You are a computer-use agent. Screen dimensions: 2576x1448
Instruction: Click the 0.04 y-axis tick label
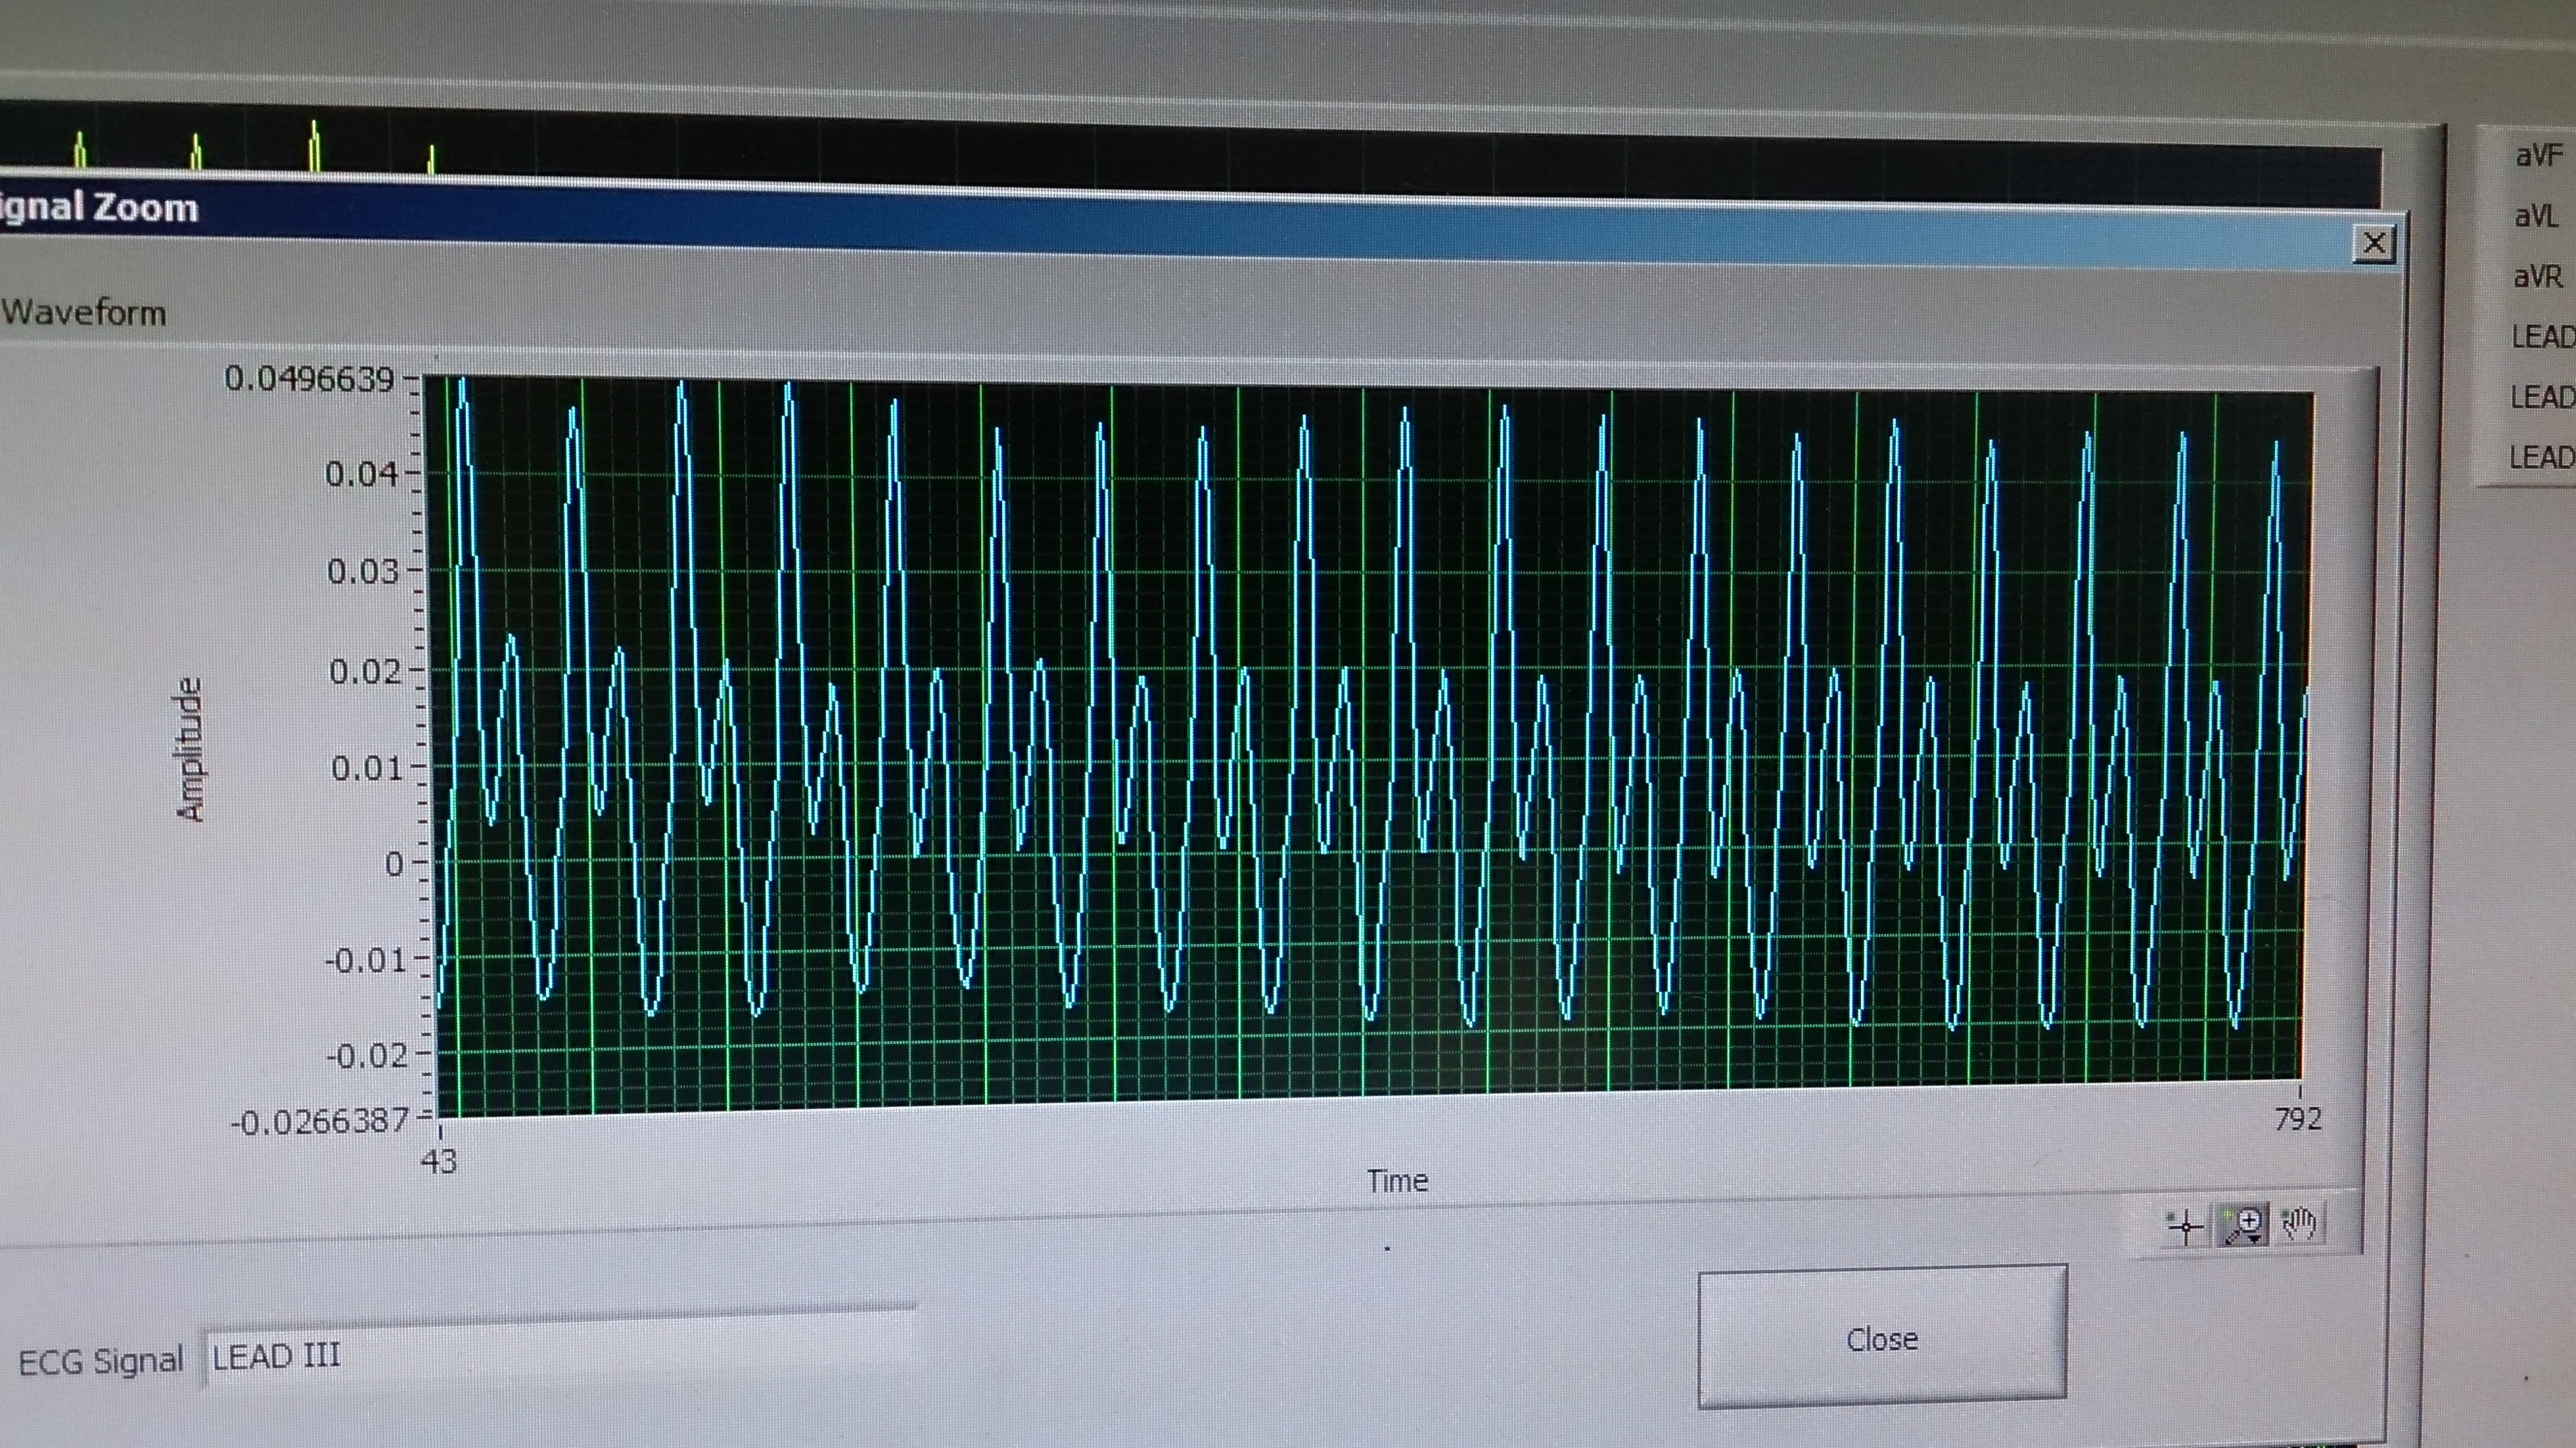(x=362, y=474)
